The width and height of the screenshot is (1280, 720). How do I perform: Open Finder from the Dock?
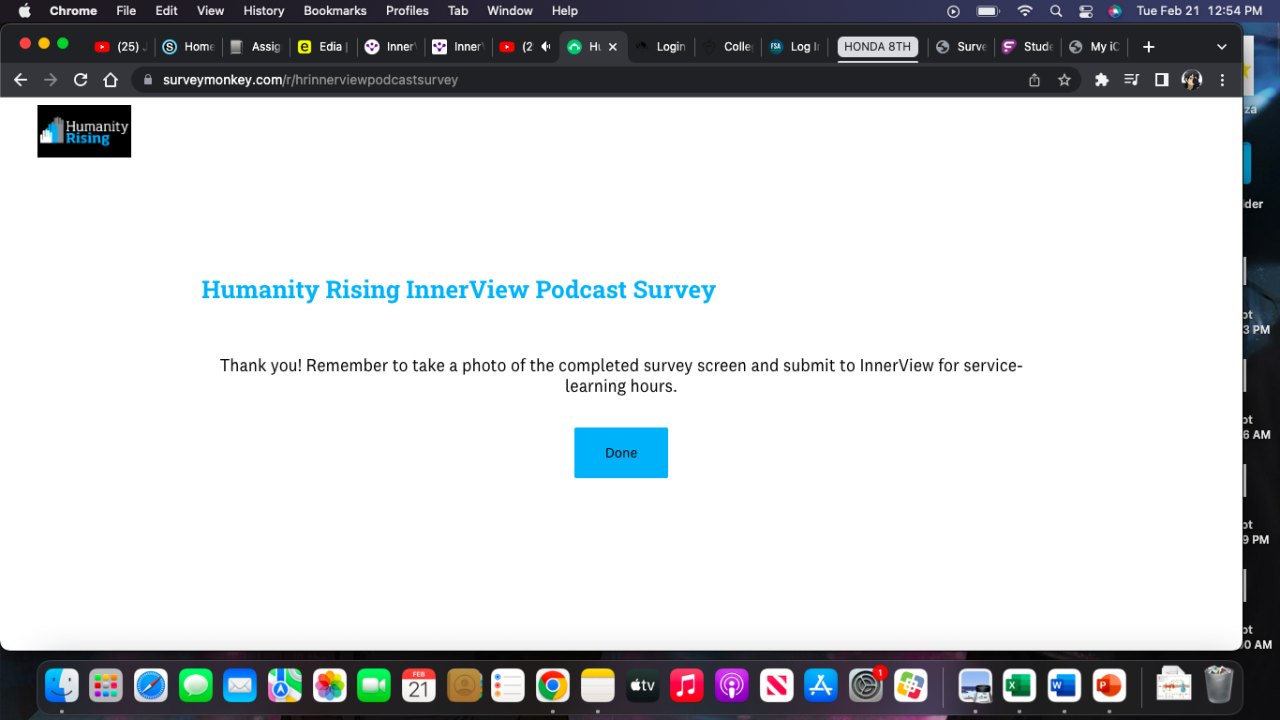tap(62, 685)
